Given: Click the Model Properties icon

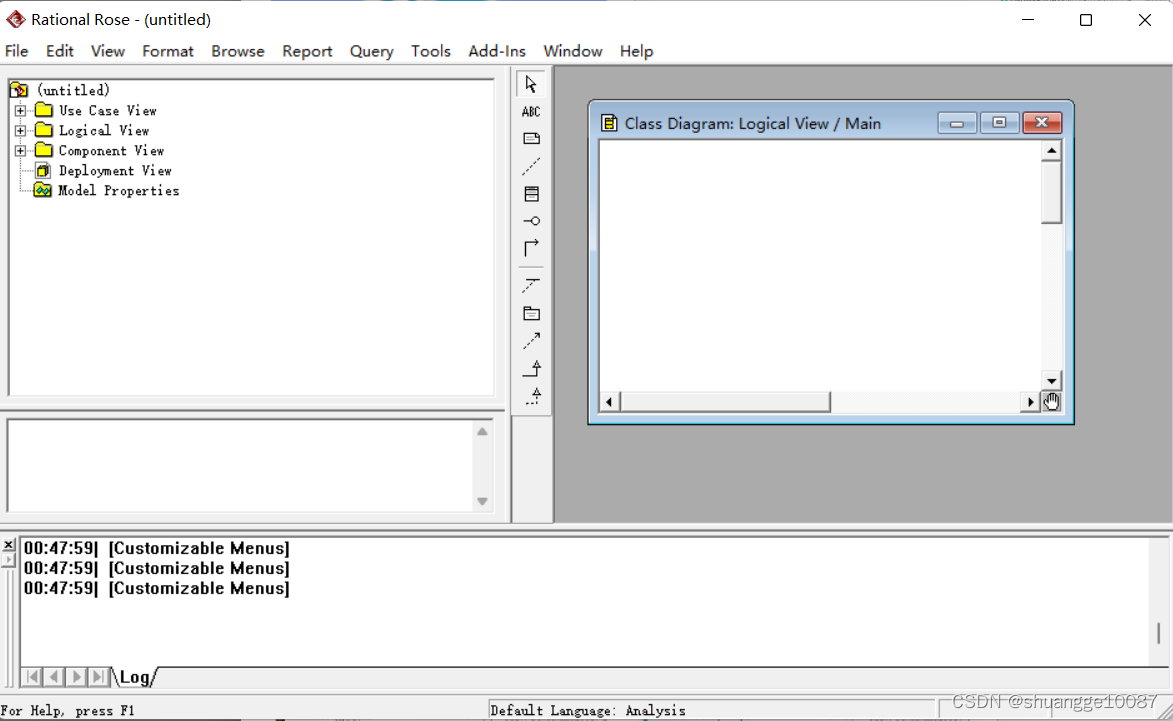Looking at the screenshot, I should point(43,191).
